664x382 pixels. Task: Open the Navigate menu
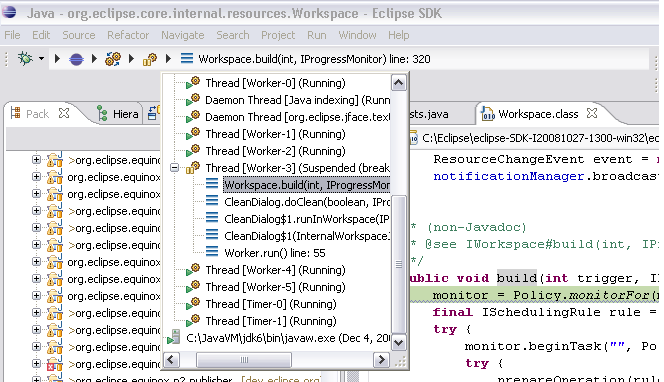pyautogui.click(x=183, y=35)
